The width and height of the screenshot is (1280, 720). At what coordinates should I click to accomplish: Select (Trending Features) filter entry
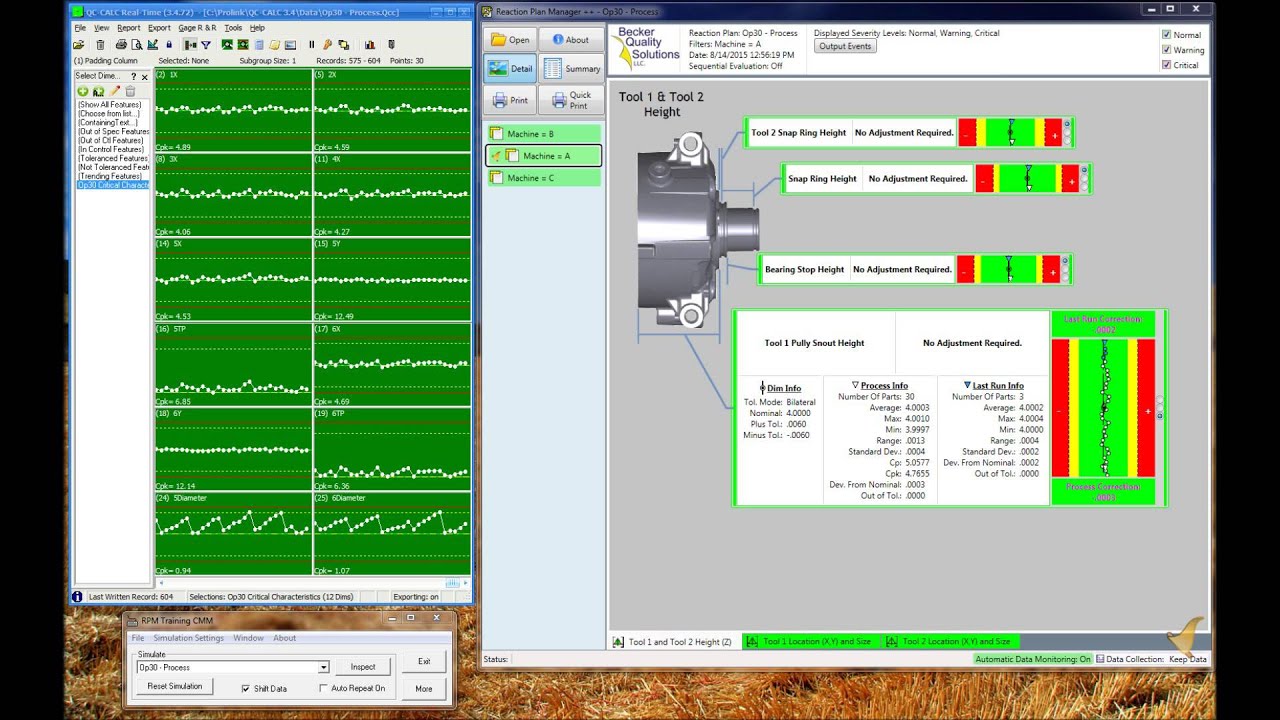point(110,176)
